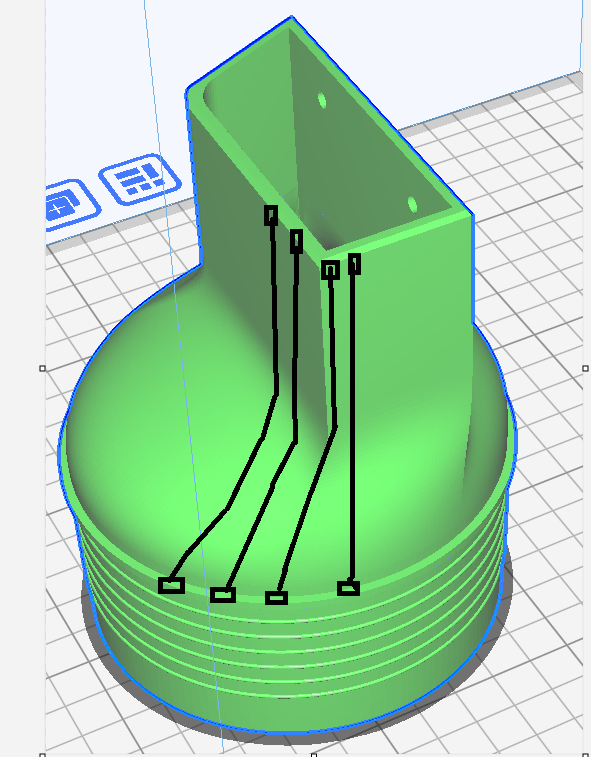
Task: Click the third upper marker box at the bracket corner
Action: [330, 270]
